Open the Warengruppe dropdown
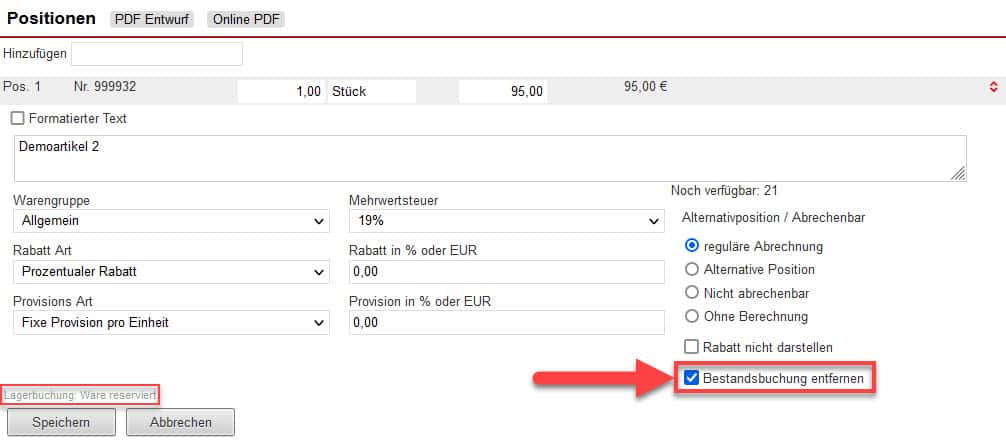The width and height of the screenshot is (1006, 445). [170, 221]
